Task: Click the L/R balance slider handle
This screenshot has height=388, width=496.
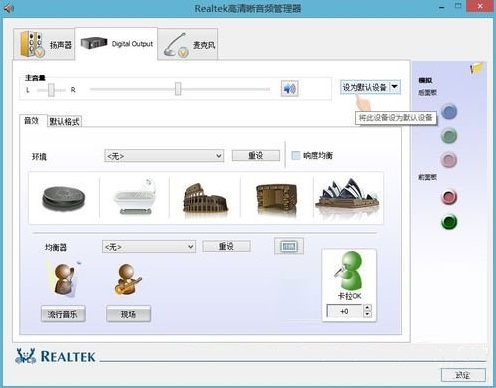Action: (x=51, y=90)
